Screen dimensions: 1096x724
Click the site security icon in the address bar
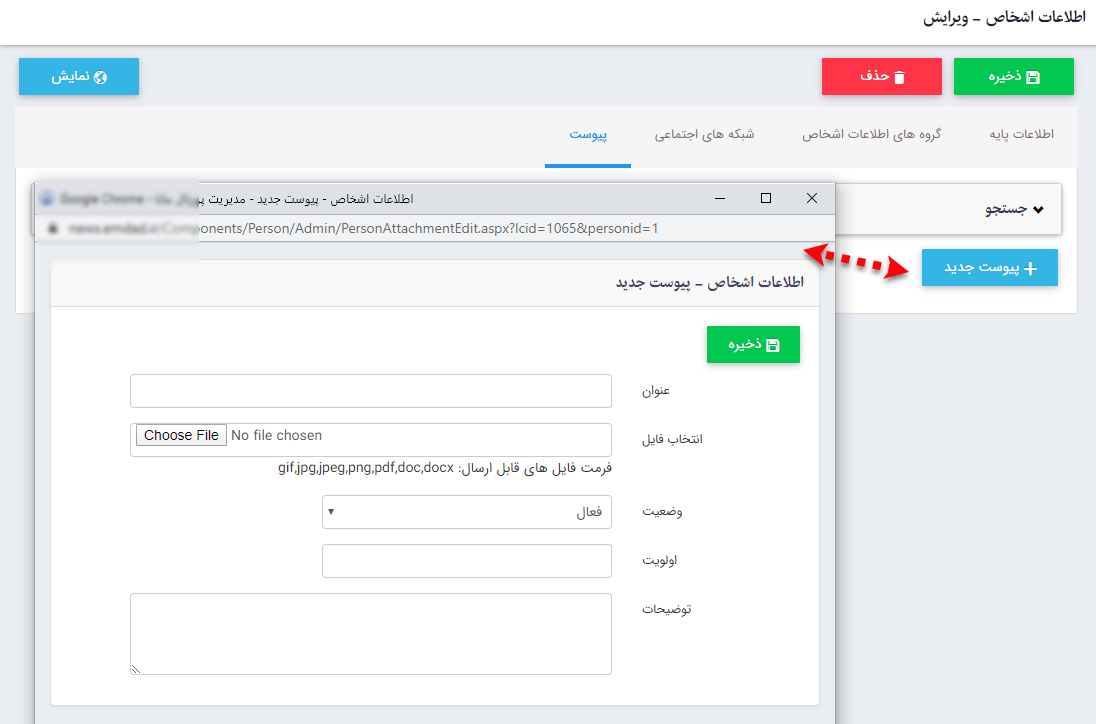click(x=51, y=229)
